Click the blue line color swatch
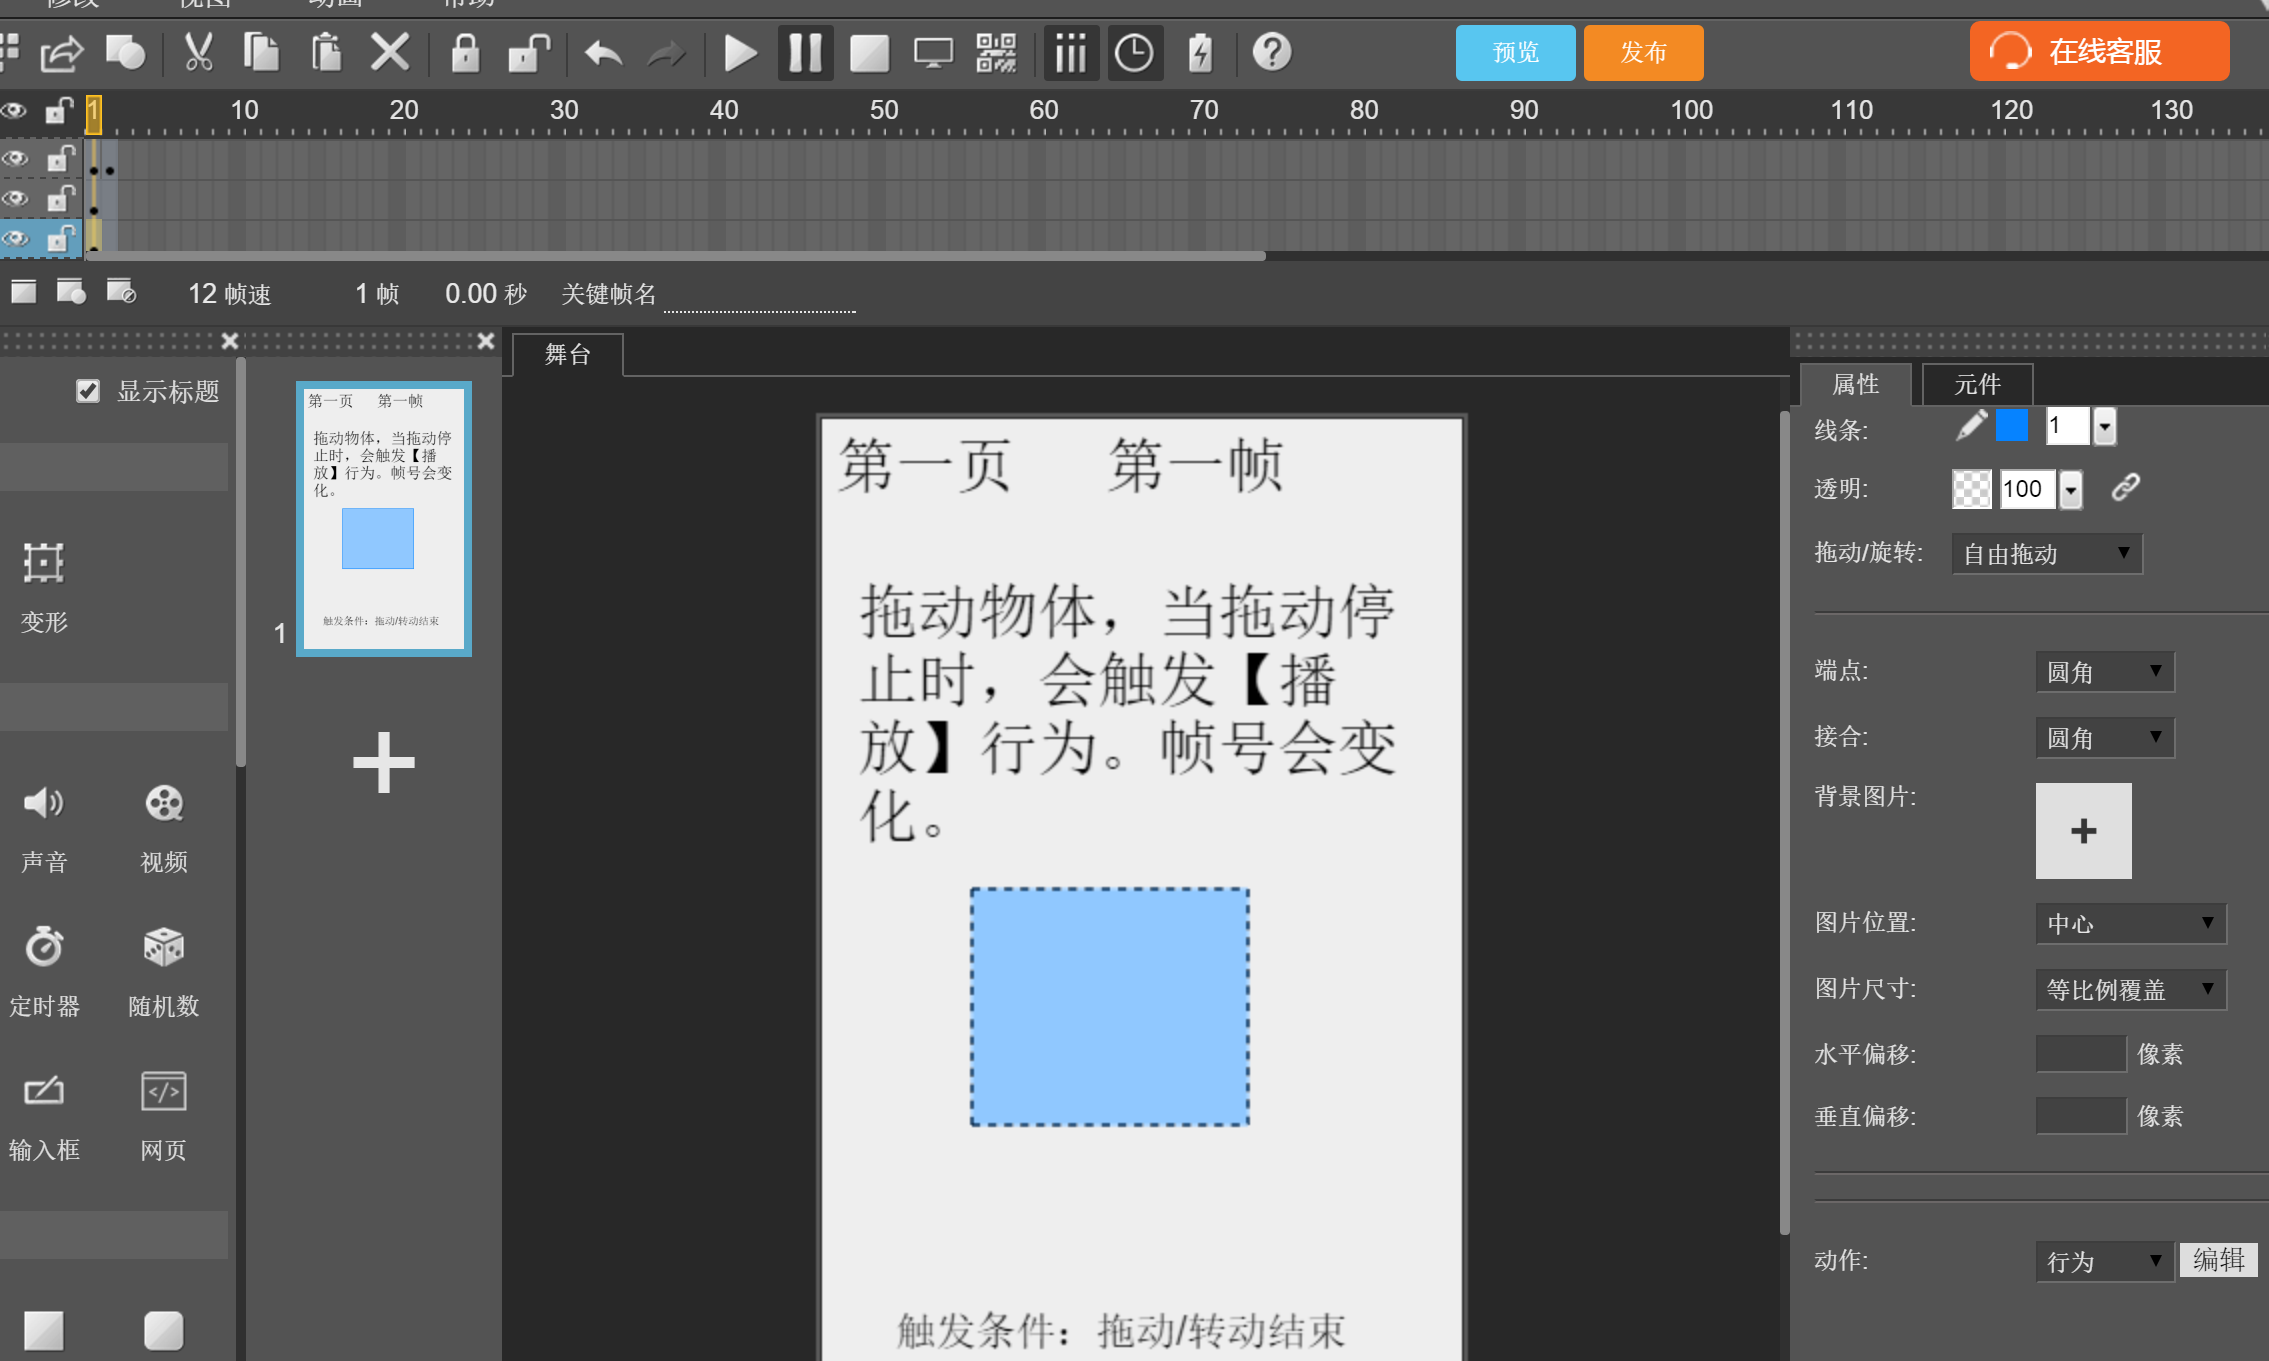Image resolution: width=2269 pixels, height=1361 pixels. tap(2011, 427)
